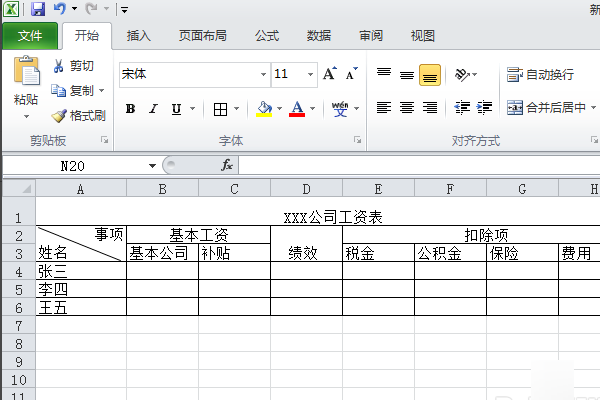Center text horizontally
The width and height of the screenshot is (600, 400).
(x=407, y=108)
